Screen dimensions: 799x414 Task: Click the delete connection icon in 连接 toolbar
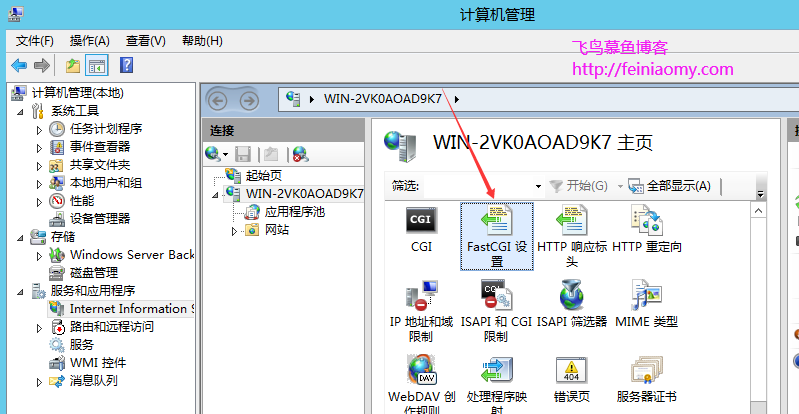300,153
